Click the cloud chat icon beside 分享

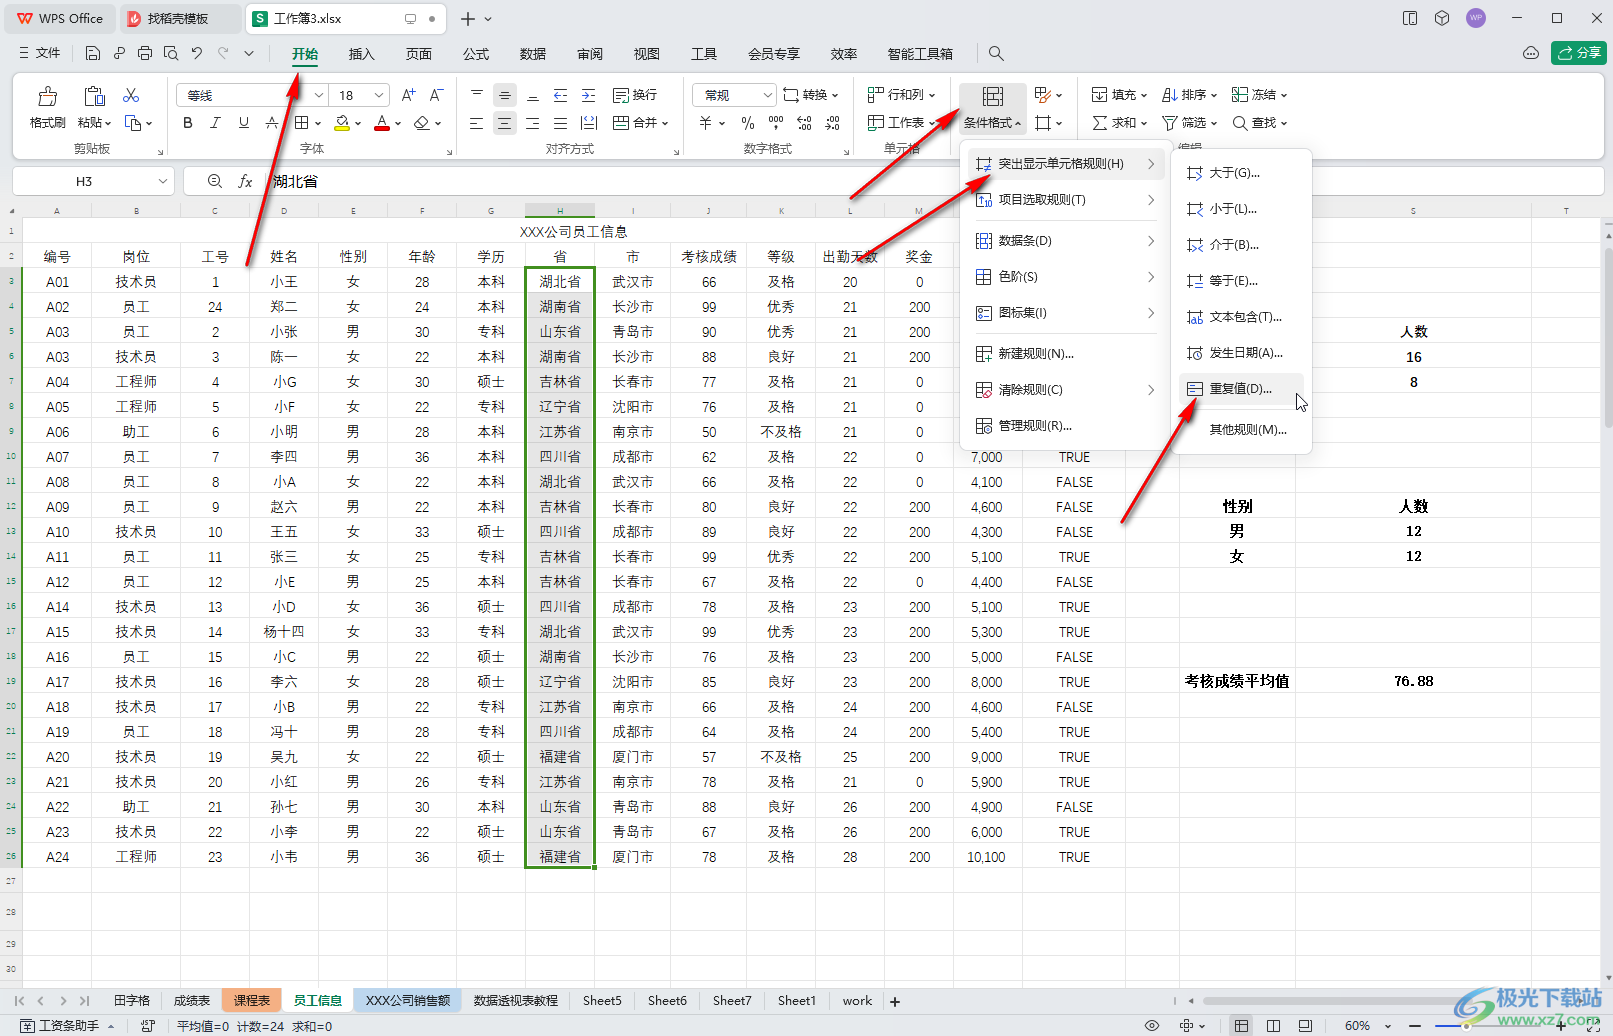(x=1531, y=53)
